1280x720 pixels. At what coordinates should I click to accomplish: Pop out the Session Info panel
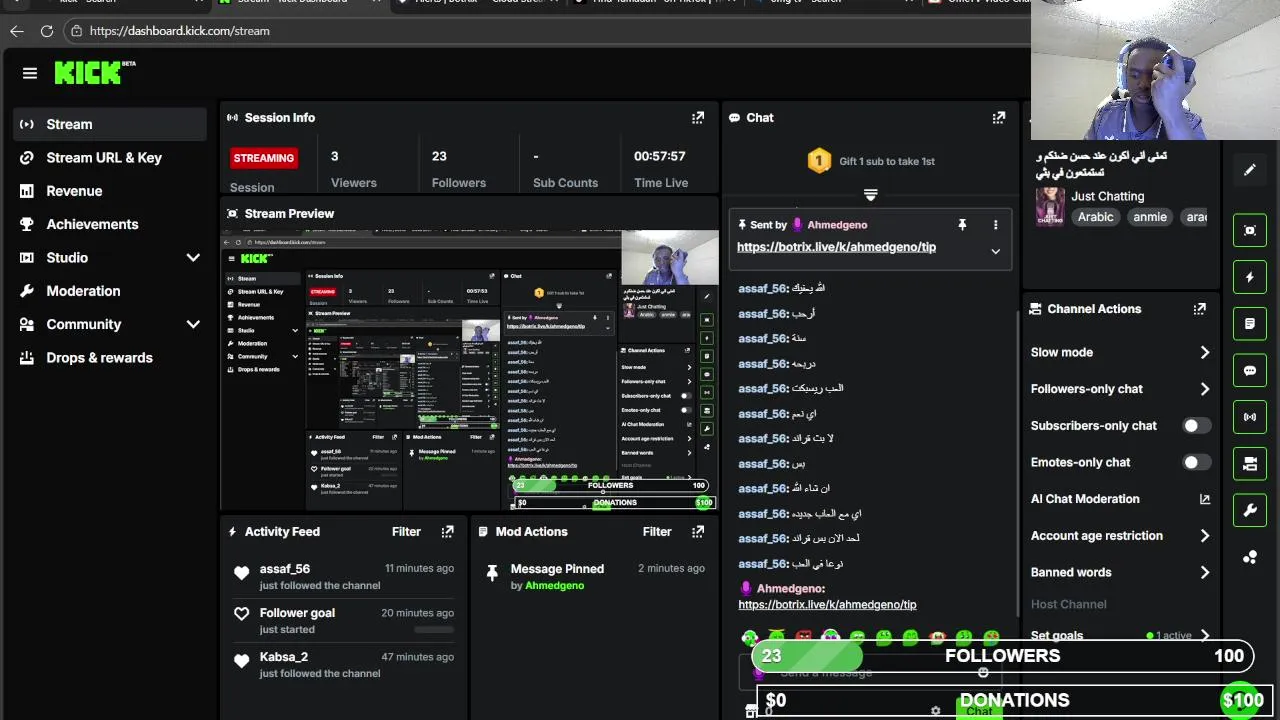(x=698, y=118)
